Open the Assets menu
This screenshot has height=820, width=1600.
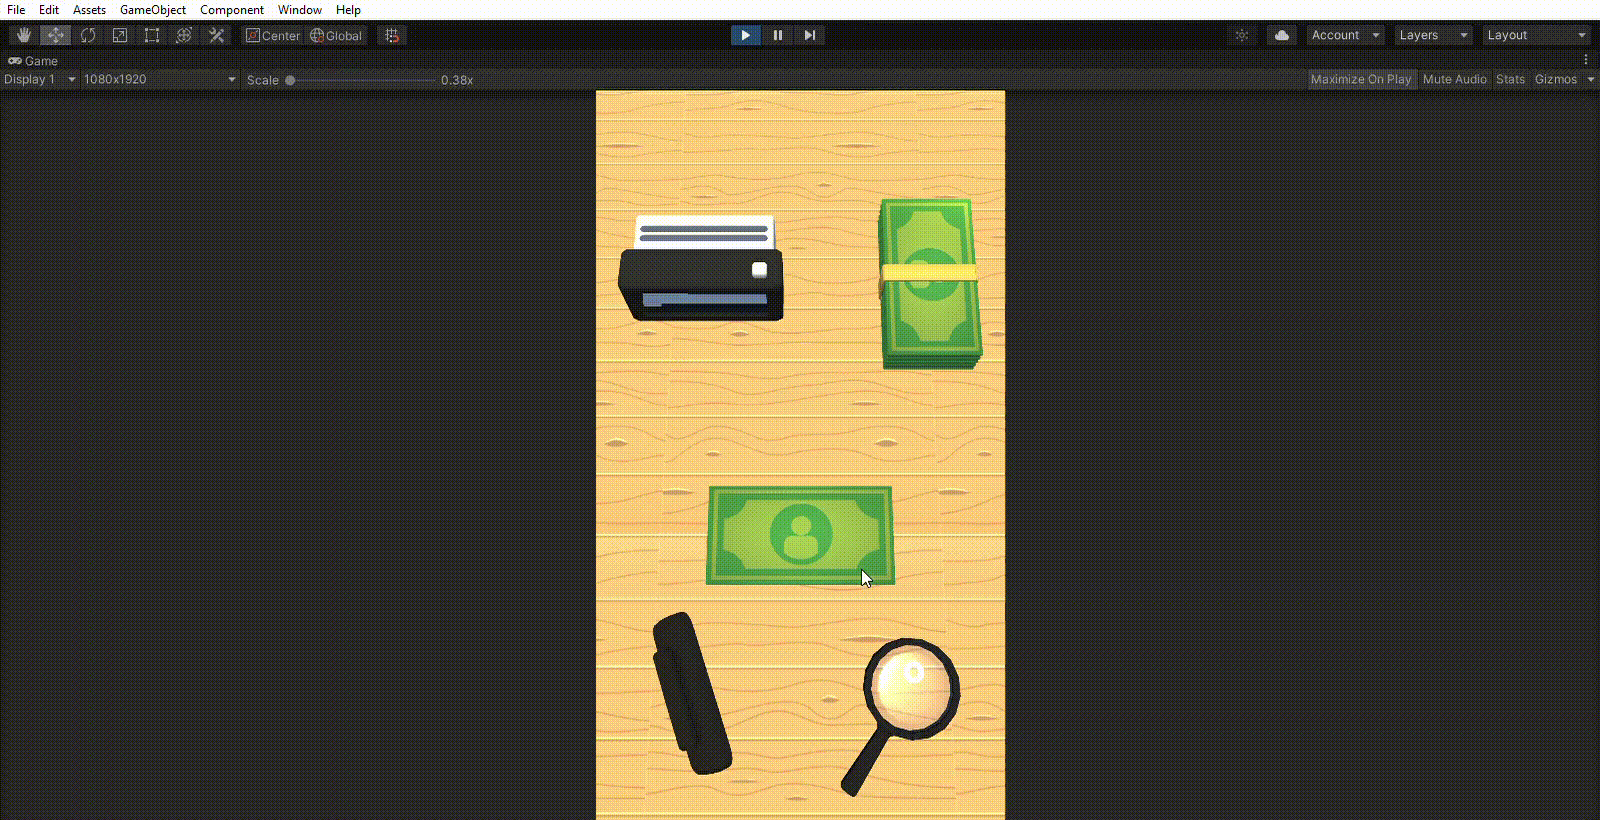click(x=89, y=10)
